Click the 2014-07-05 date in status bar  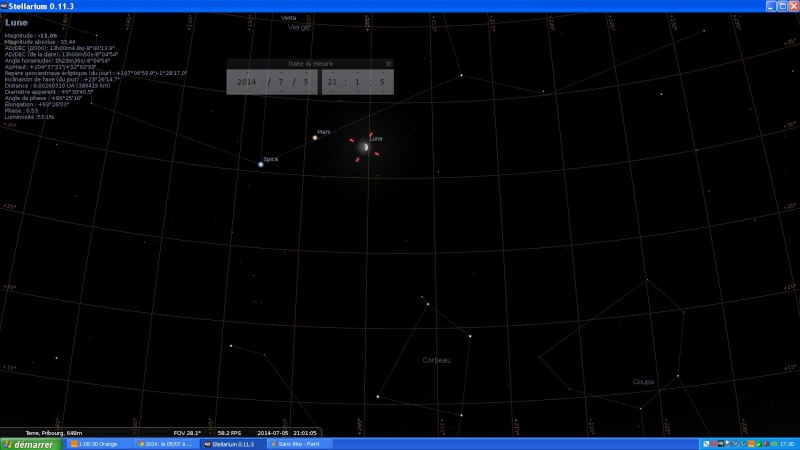coord(272,433)
